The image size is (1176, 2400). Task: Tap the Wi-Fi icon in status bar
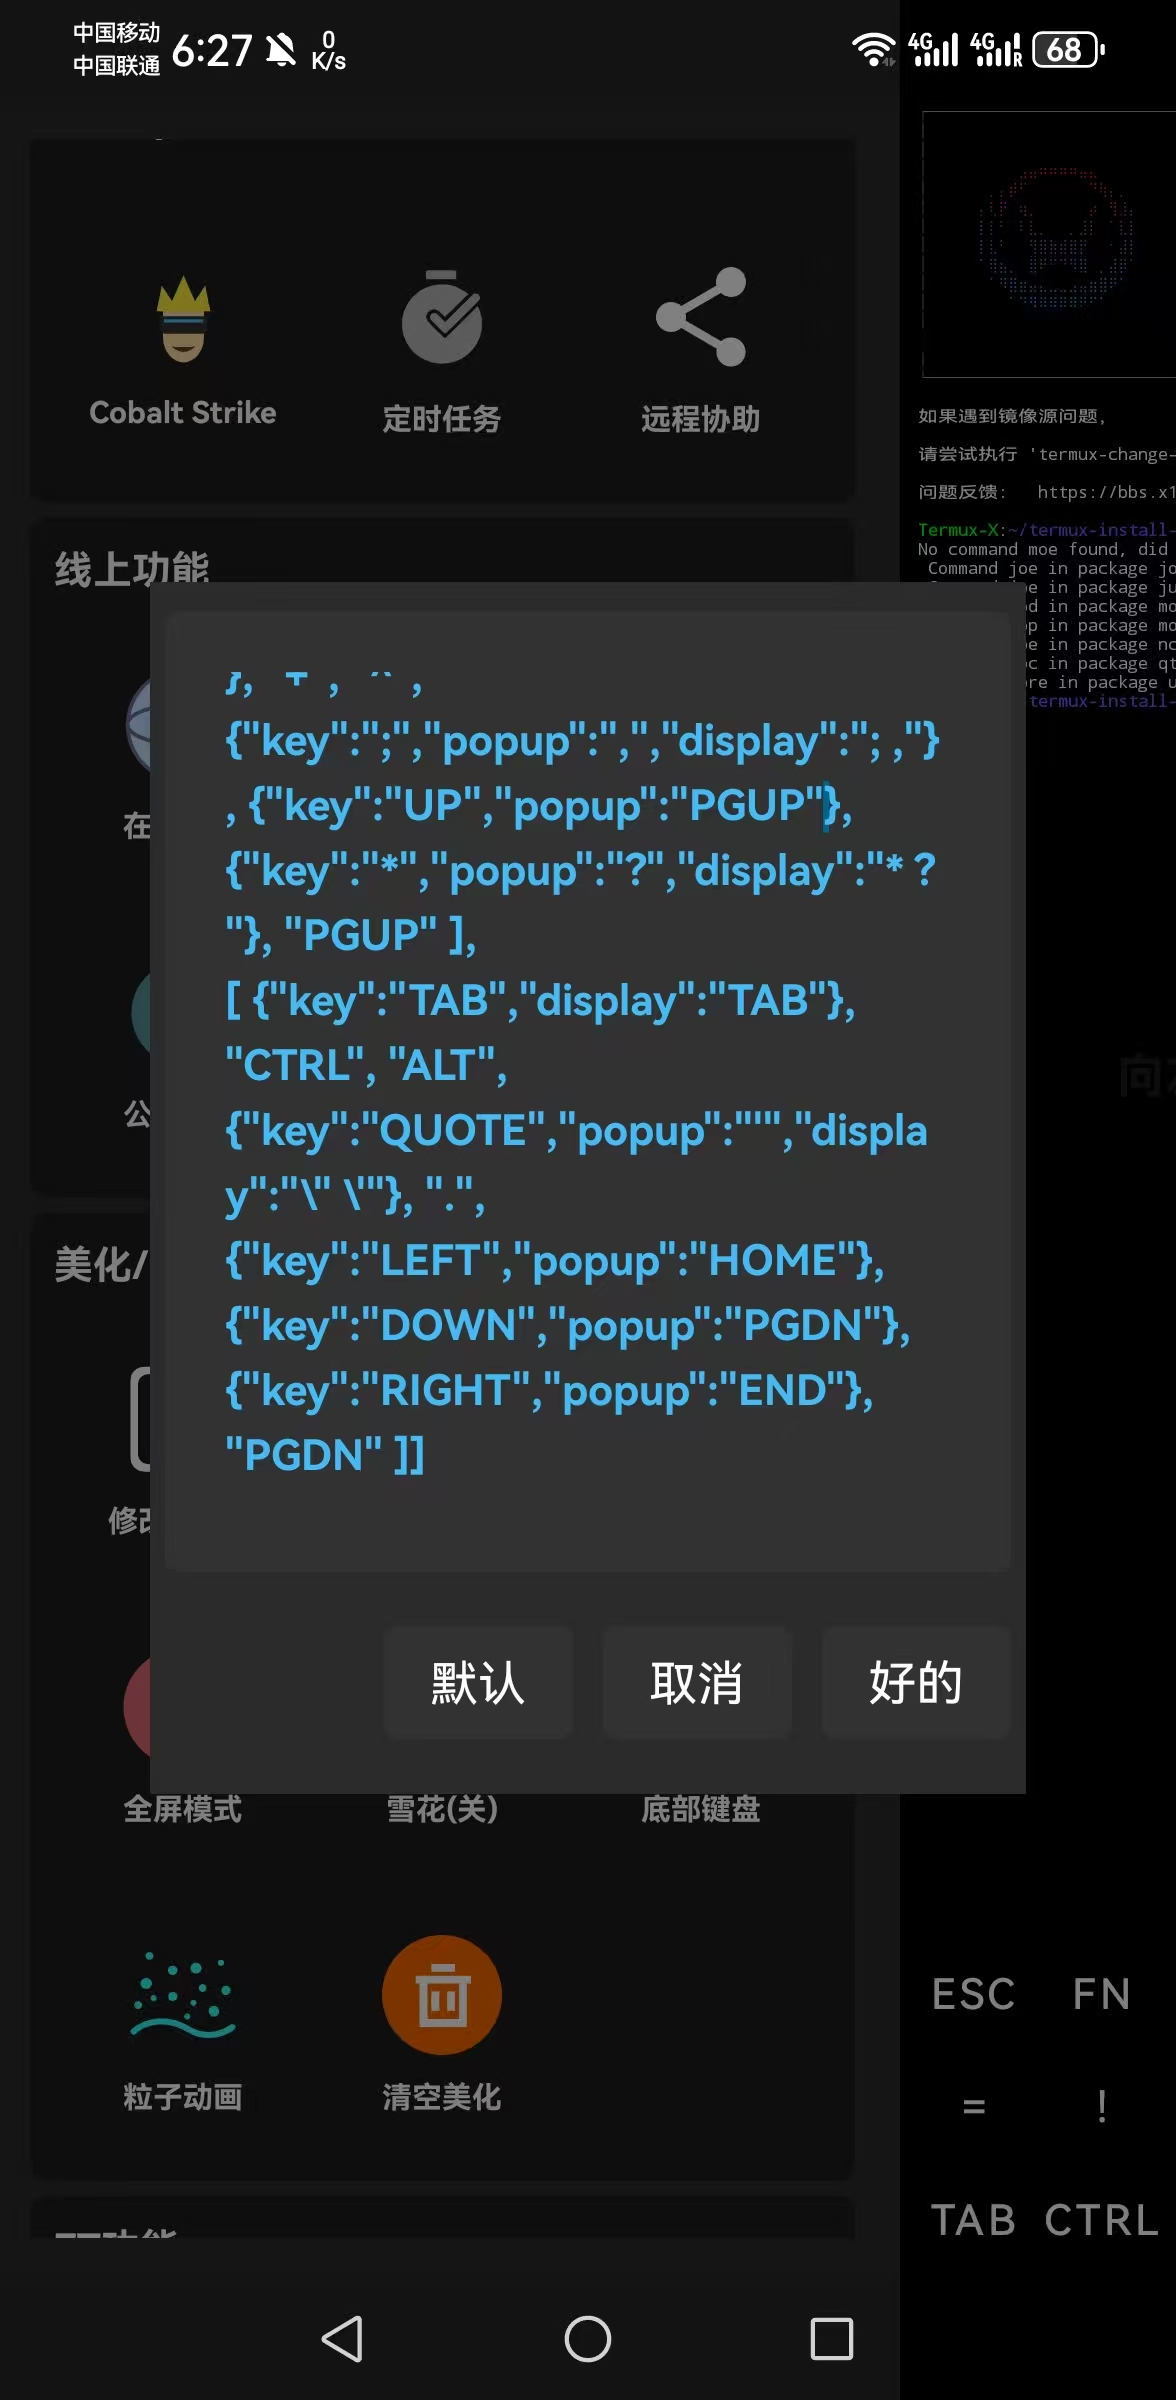pos(873,49)
